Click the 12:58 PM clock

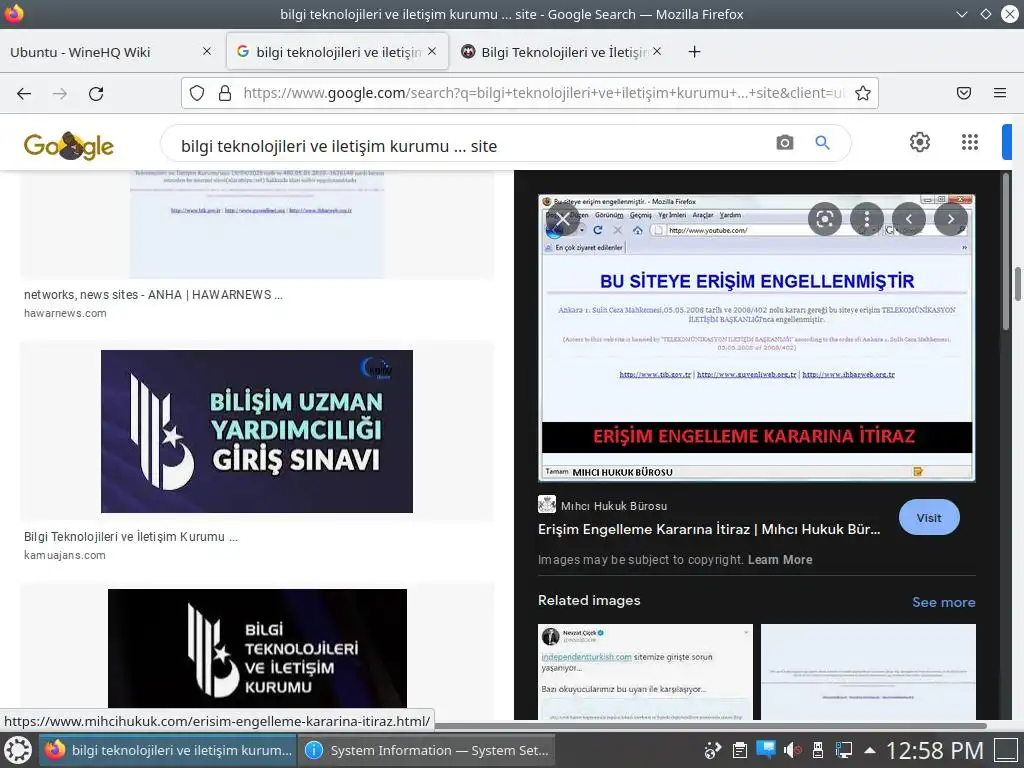pos(935,751)
